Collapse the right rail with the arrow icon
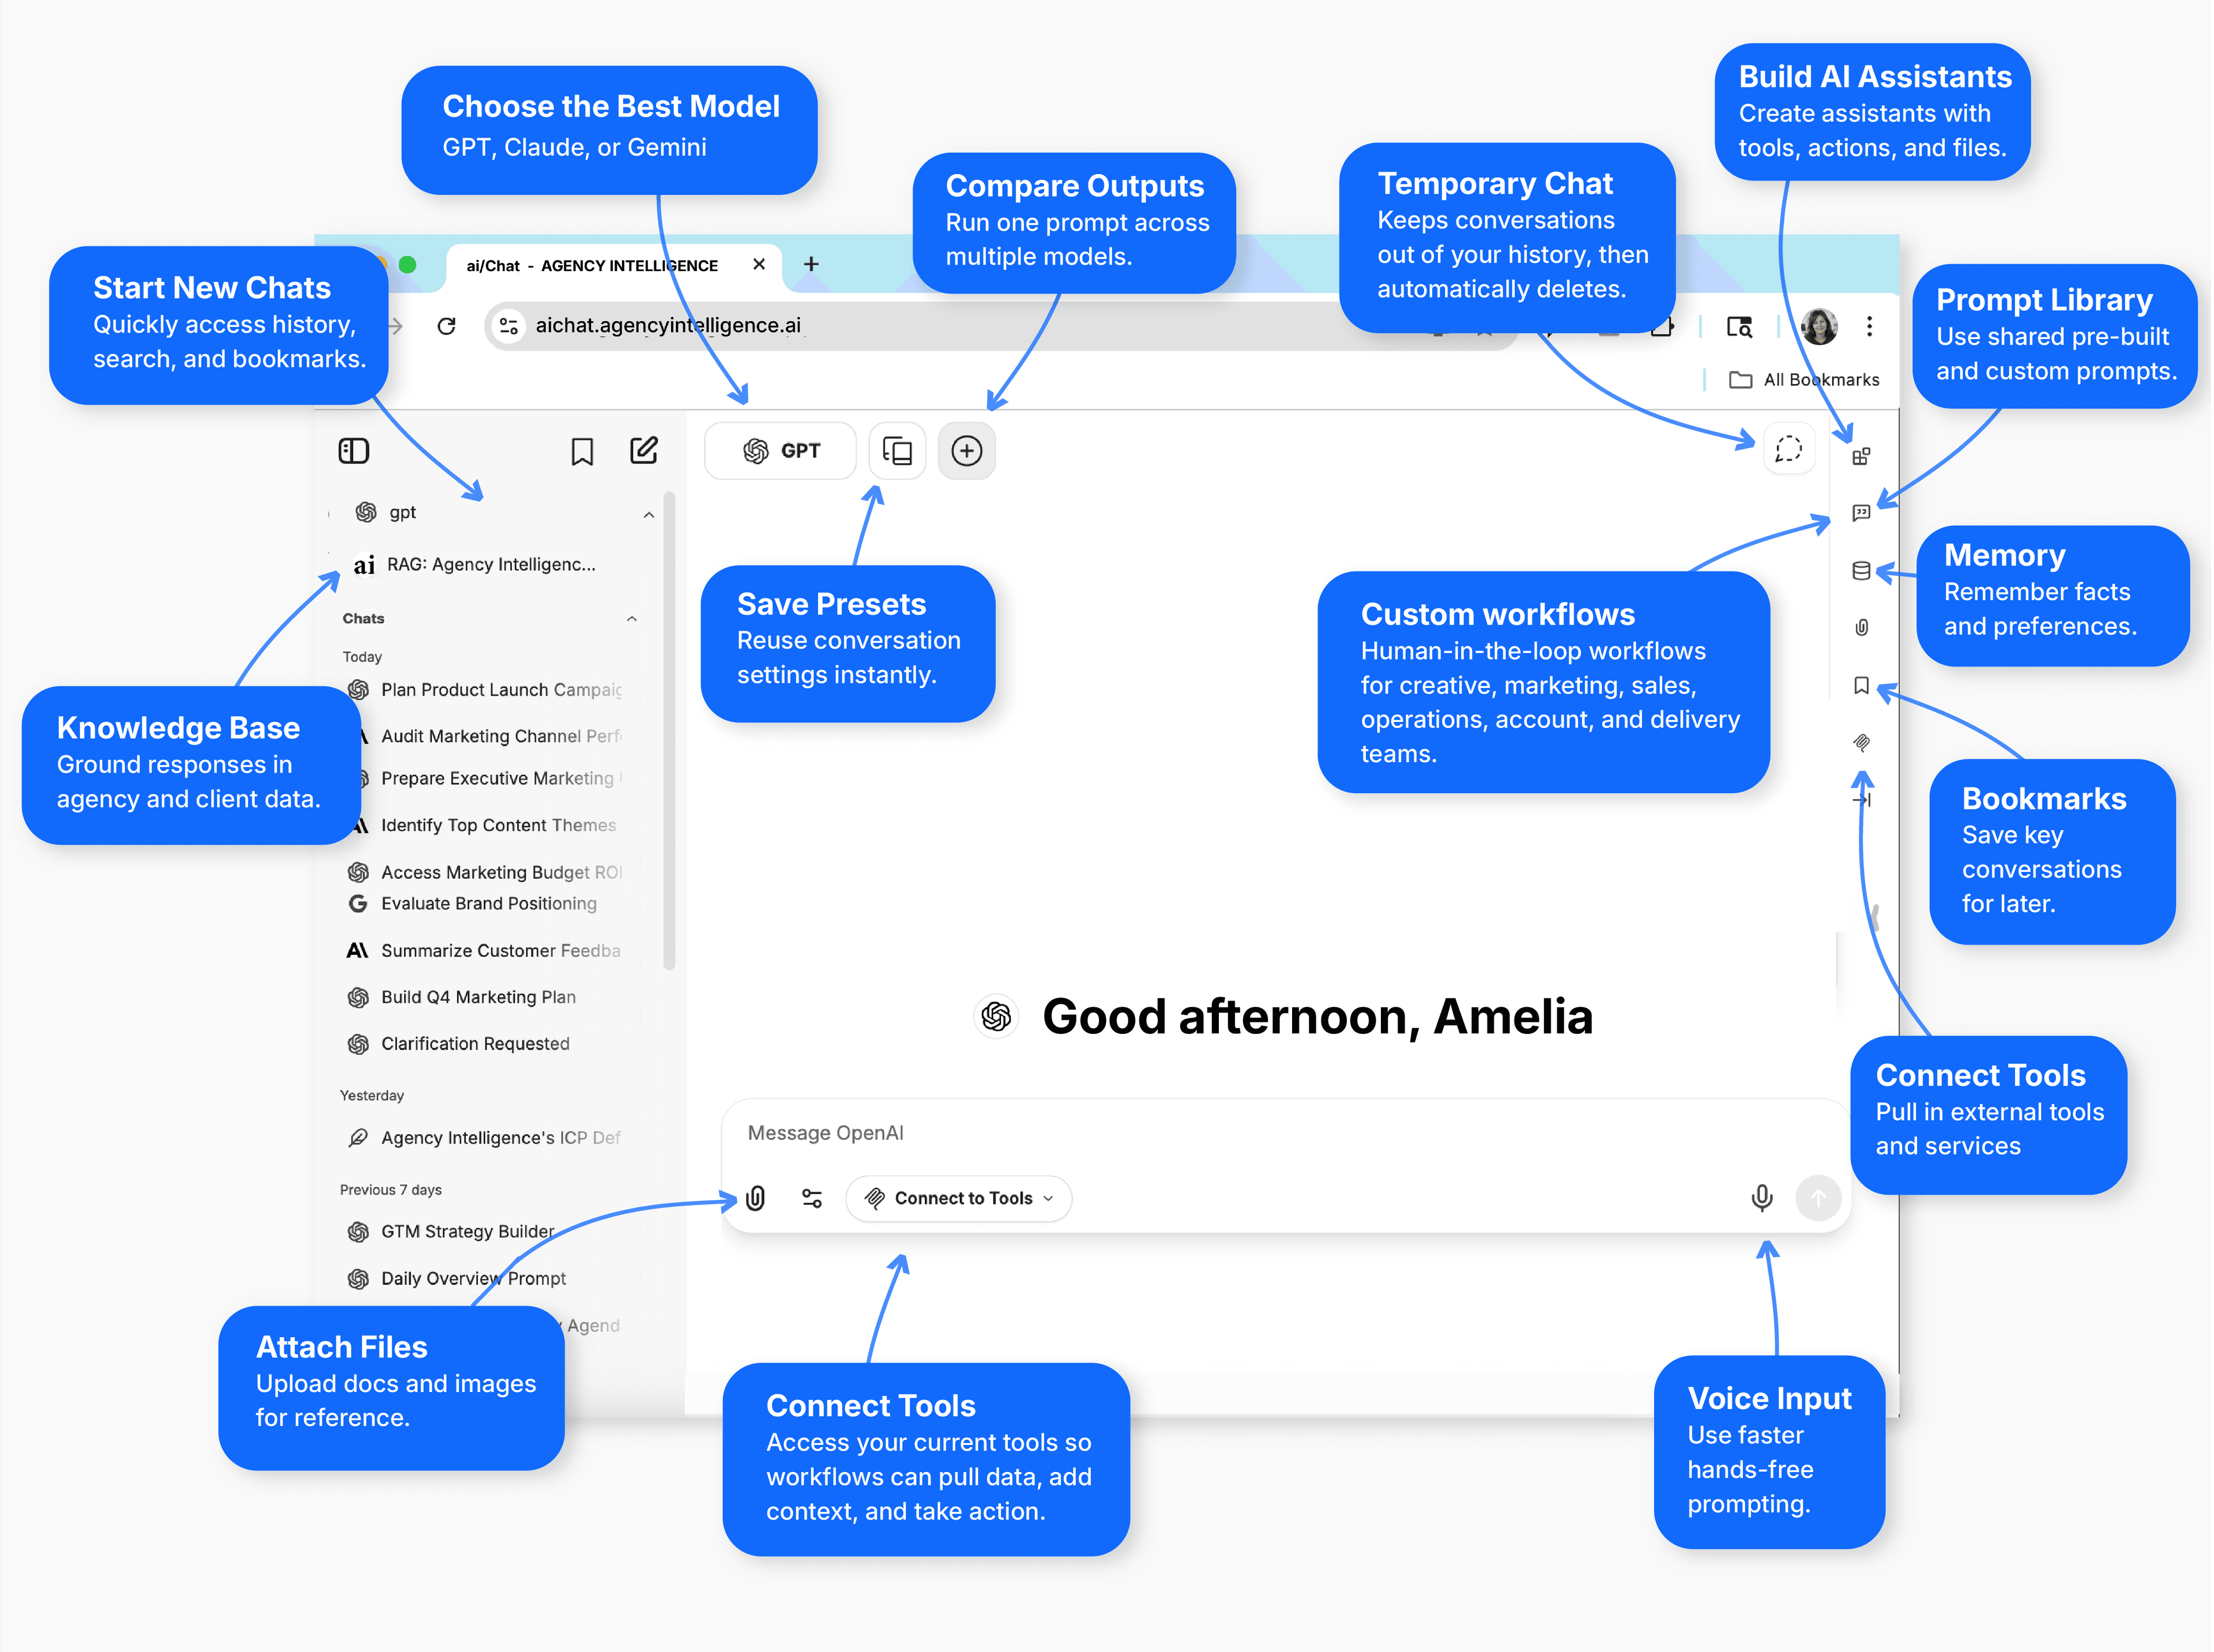Viewport: 2214px width, 1652px height. pos(1861,800)
